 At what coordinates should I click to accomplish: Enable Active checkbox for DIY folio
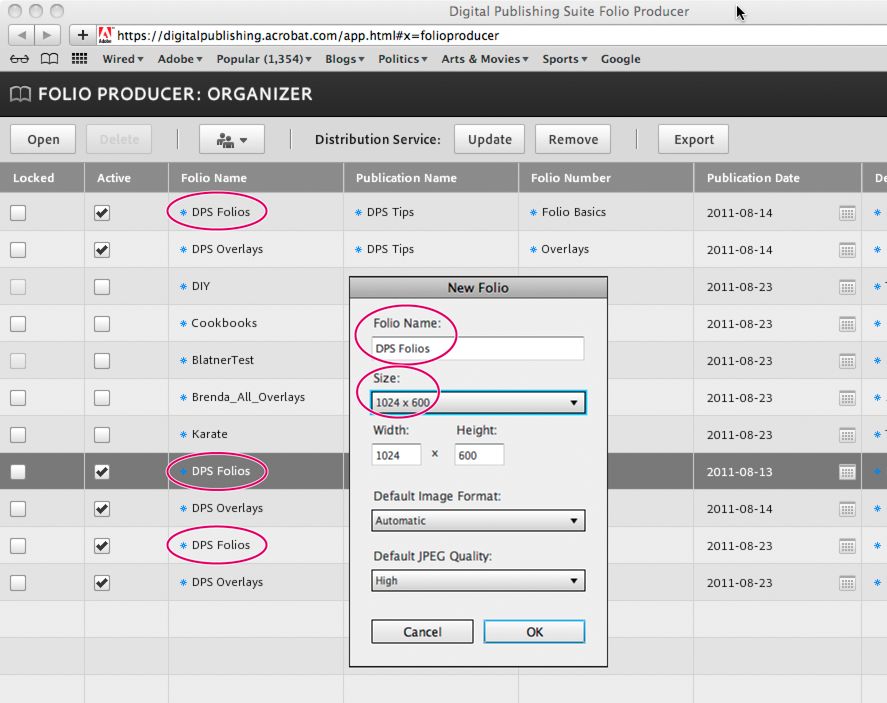(102, 287)
